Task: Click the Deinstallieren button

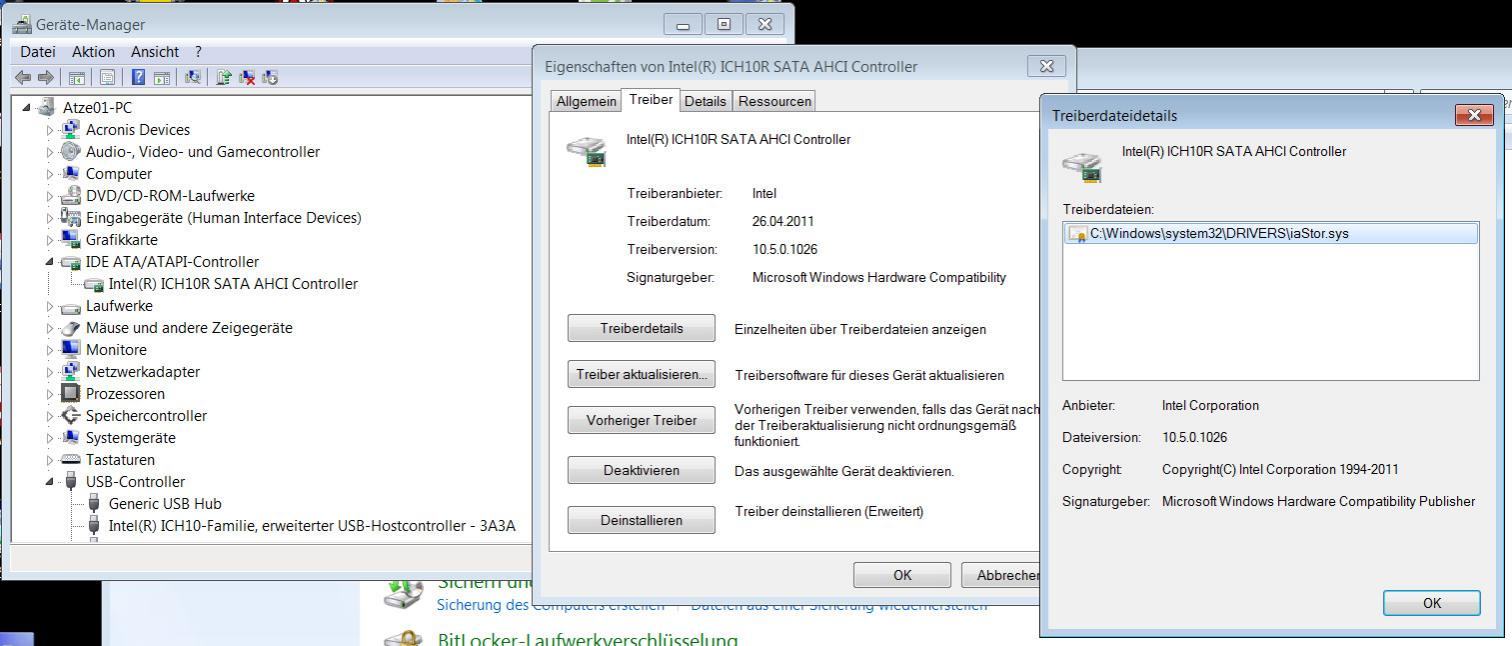Action: 641,520
